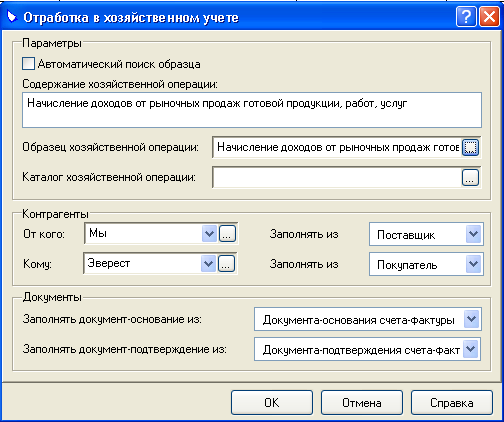Expand the От кого dropdown showing Мы
Viewport: 504px width, 422px height.
pos(209,234)
